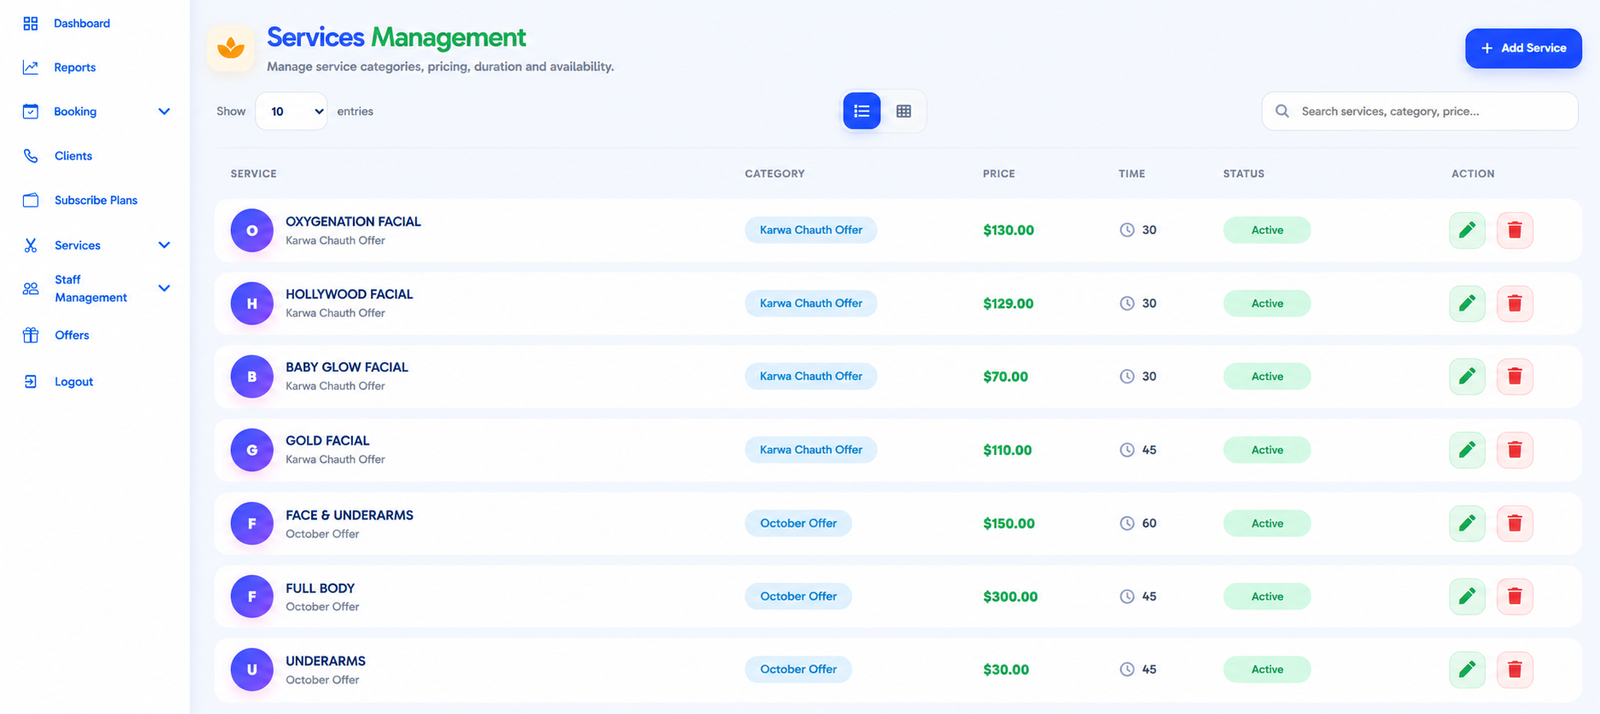Click the Active status of Face & Underarms
Screen dimensions: 1600x714
click(x=1267, y=523)
